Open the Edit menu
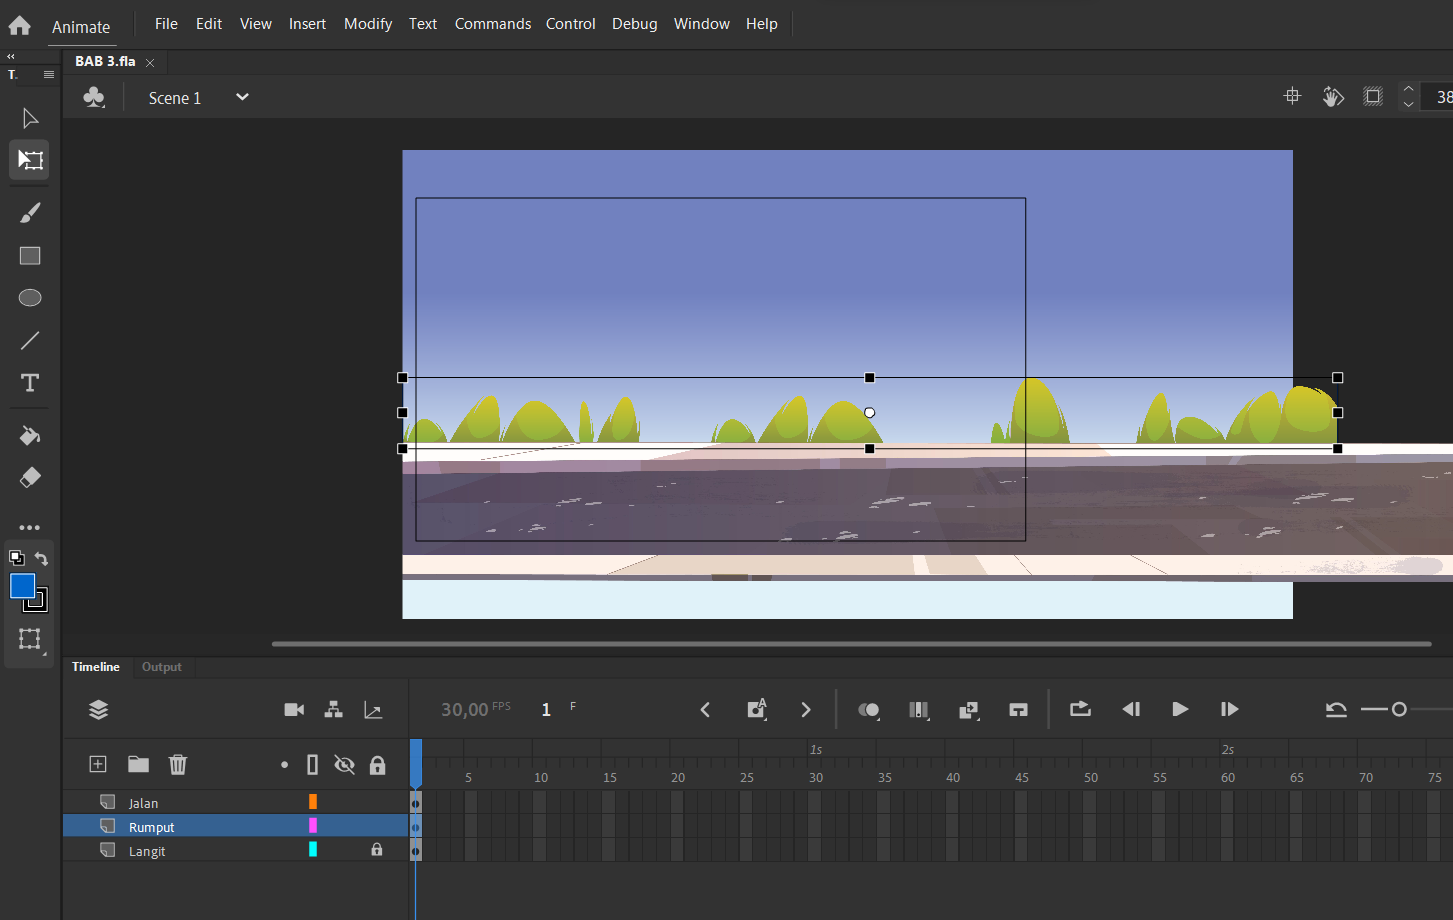Viewport: 1453px width, 920px height. pos(209,23)
